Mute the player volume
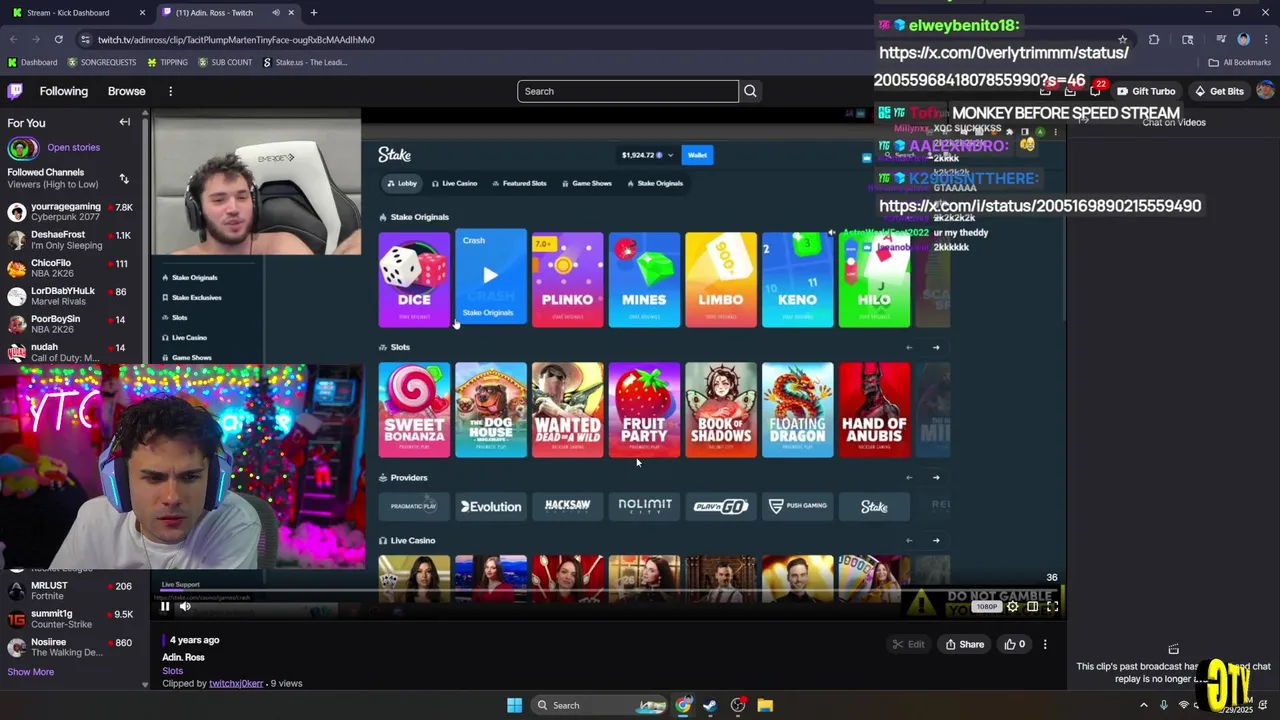1280x720 pixels. (185, 606)
